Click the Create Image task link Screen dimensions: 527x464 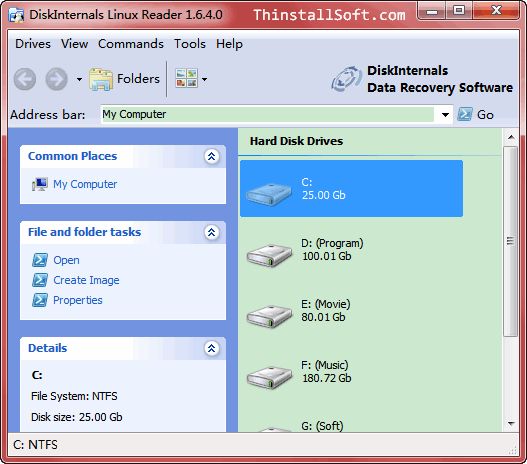coord(86,280)
